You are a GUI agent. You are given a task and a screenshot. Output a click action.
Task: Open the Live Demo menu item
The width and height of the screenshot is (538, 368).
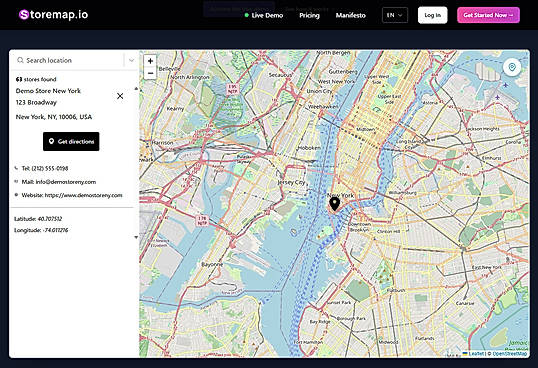click(264, 15)
